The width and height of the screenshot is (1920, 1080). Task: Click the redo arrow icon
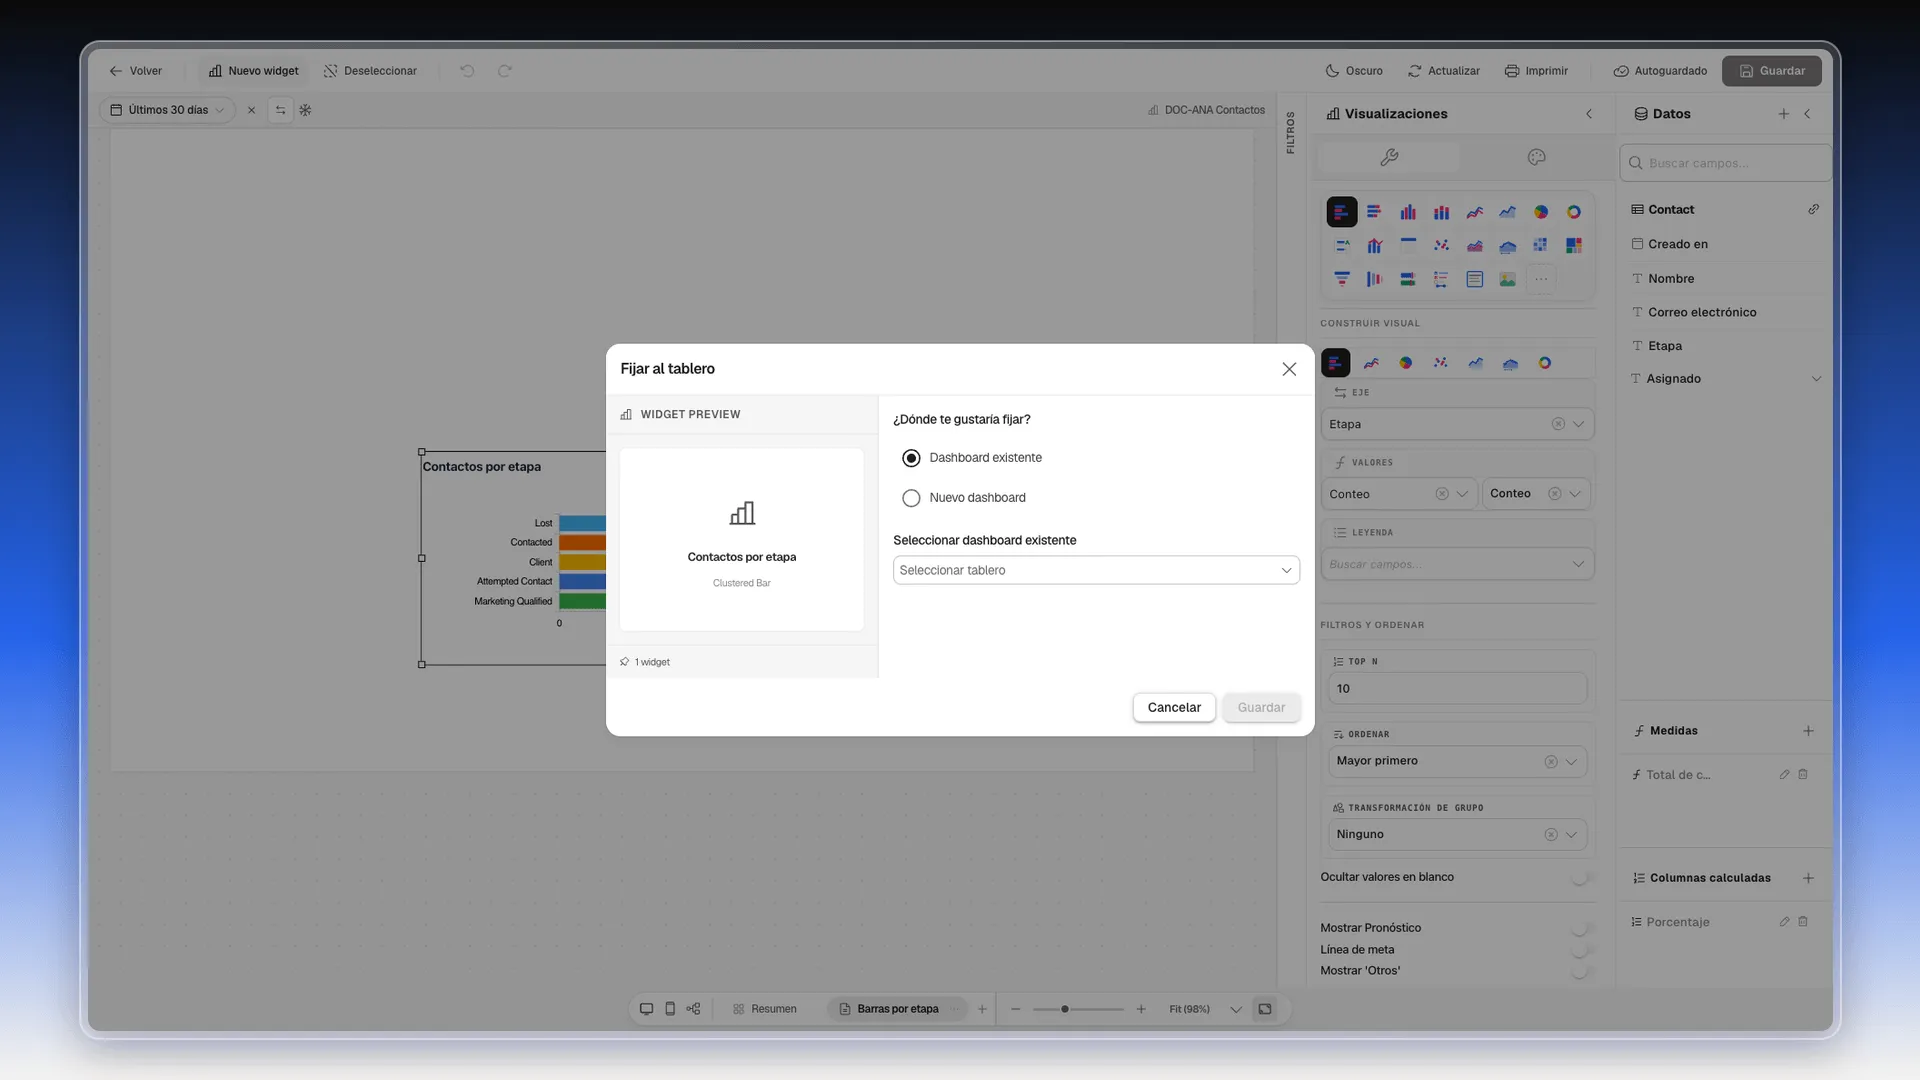coord(505,71)
